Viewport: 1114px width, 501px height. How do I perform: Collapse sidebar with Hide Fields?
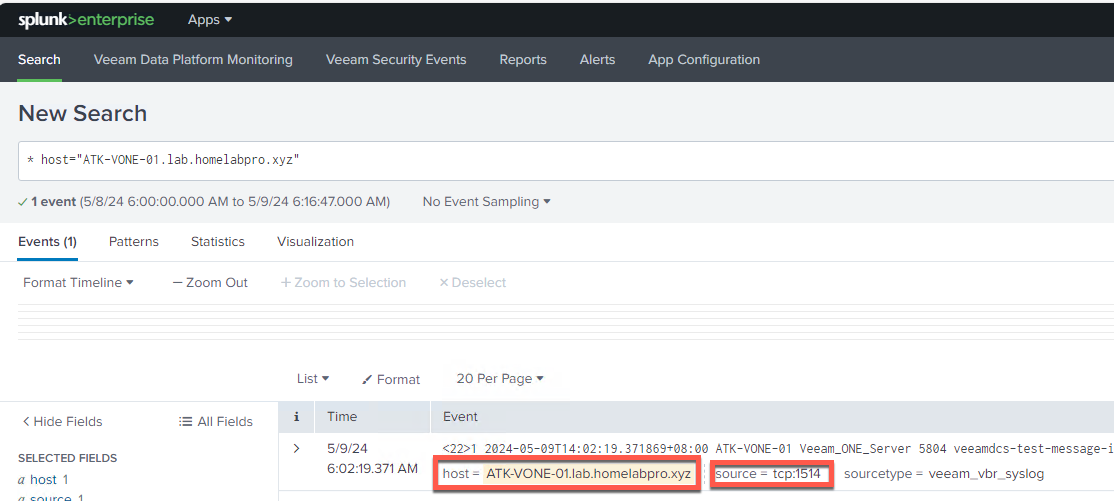click(x=62, y=422)
